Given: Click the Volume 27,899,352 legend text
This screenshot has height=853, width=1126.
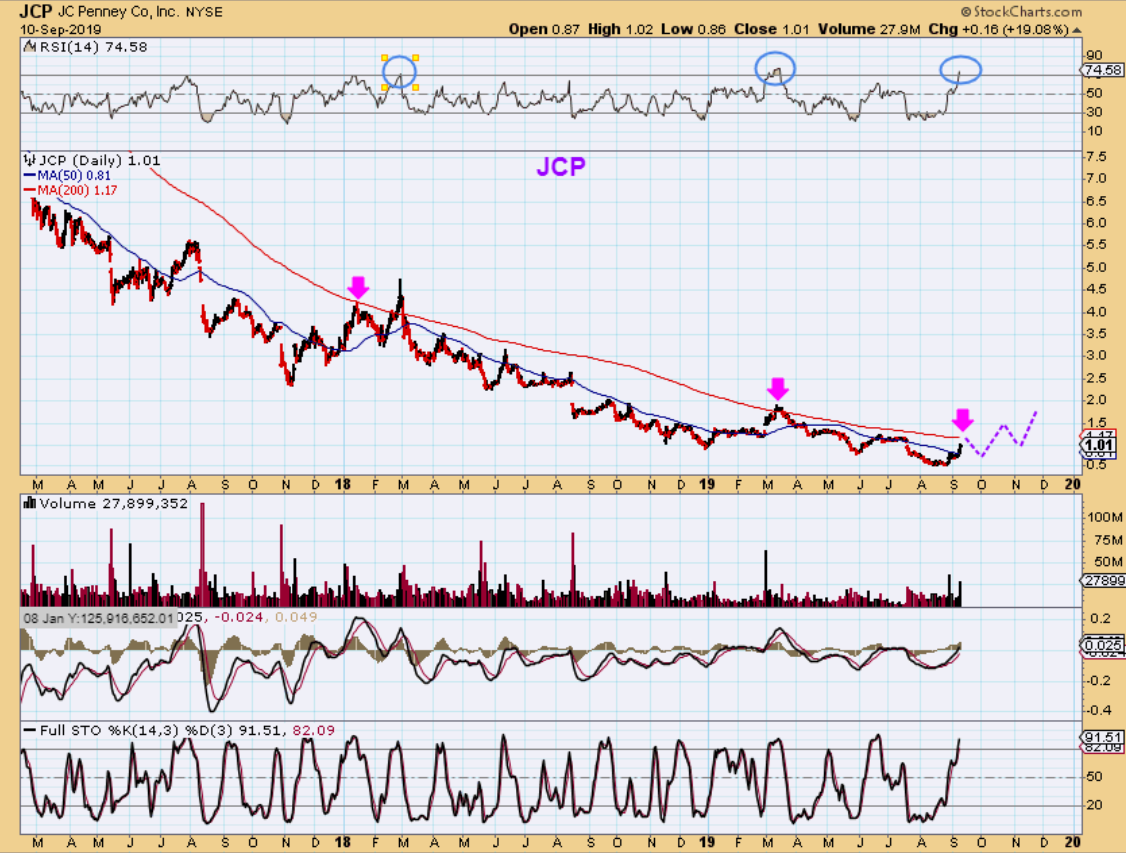Looking at the screenshot, I should point(113,503).
